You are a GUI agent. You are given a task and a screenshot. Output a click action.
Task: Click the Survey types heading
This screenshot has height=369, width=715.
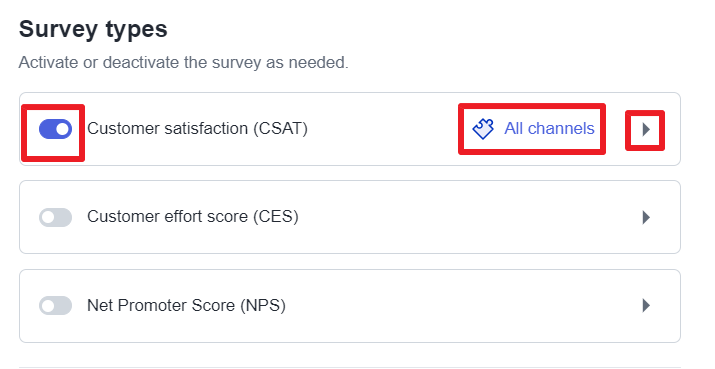click(93, 29)
